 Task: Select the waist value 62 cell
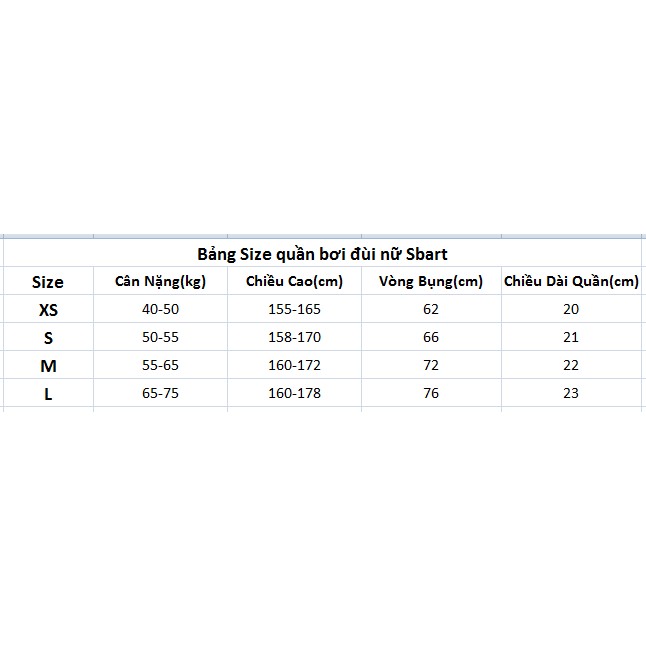click(431, 310)
